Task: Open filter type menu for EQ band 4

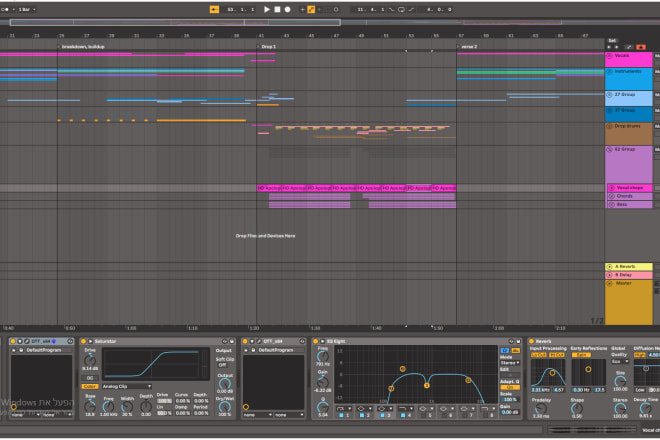Action: 405,408
